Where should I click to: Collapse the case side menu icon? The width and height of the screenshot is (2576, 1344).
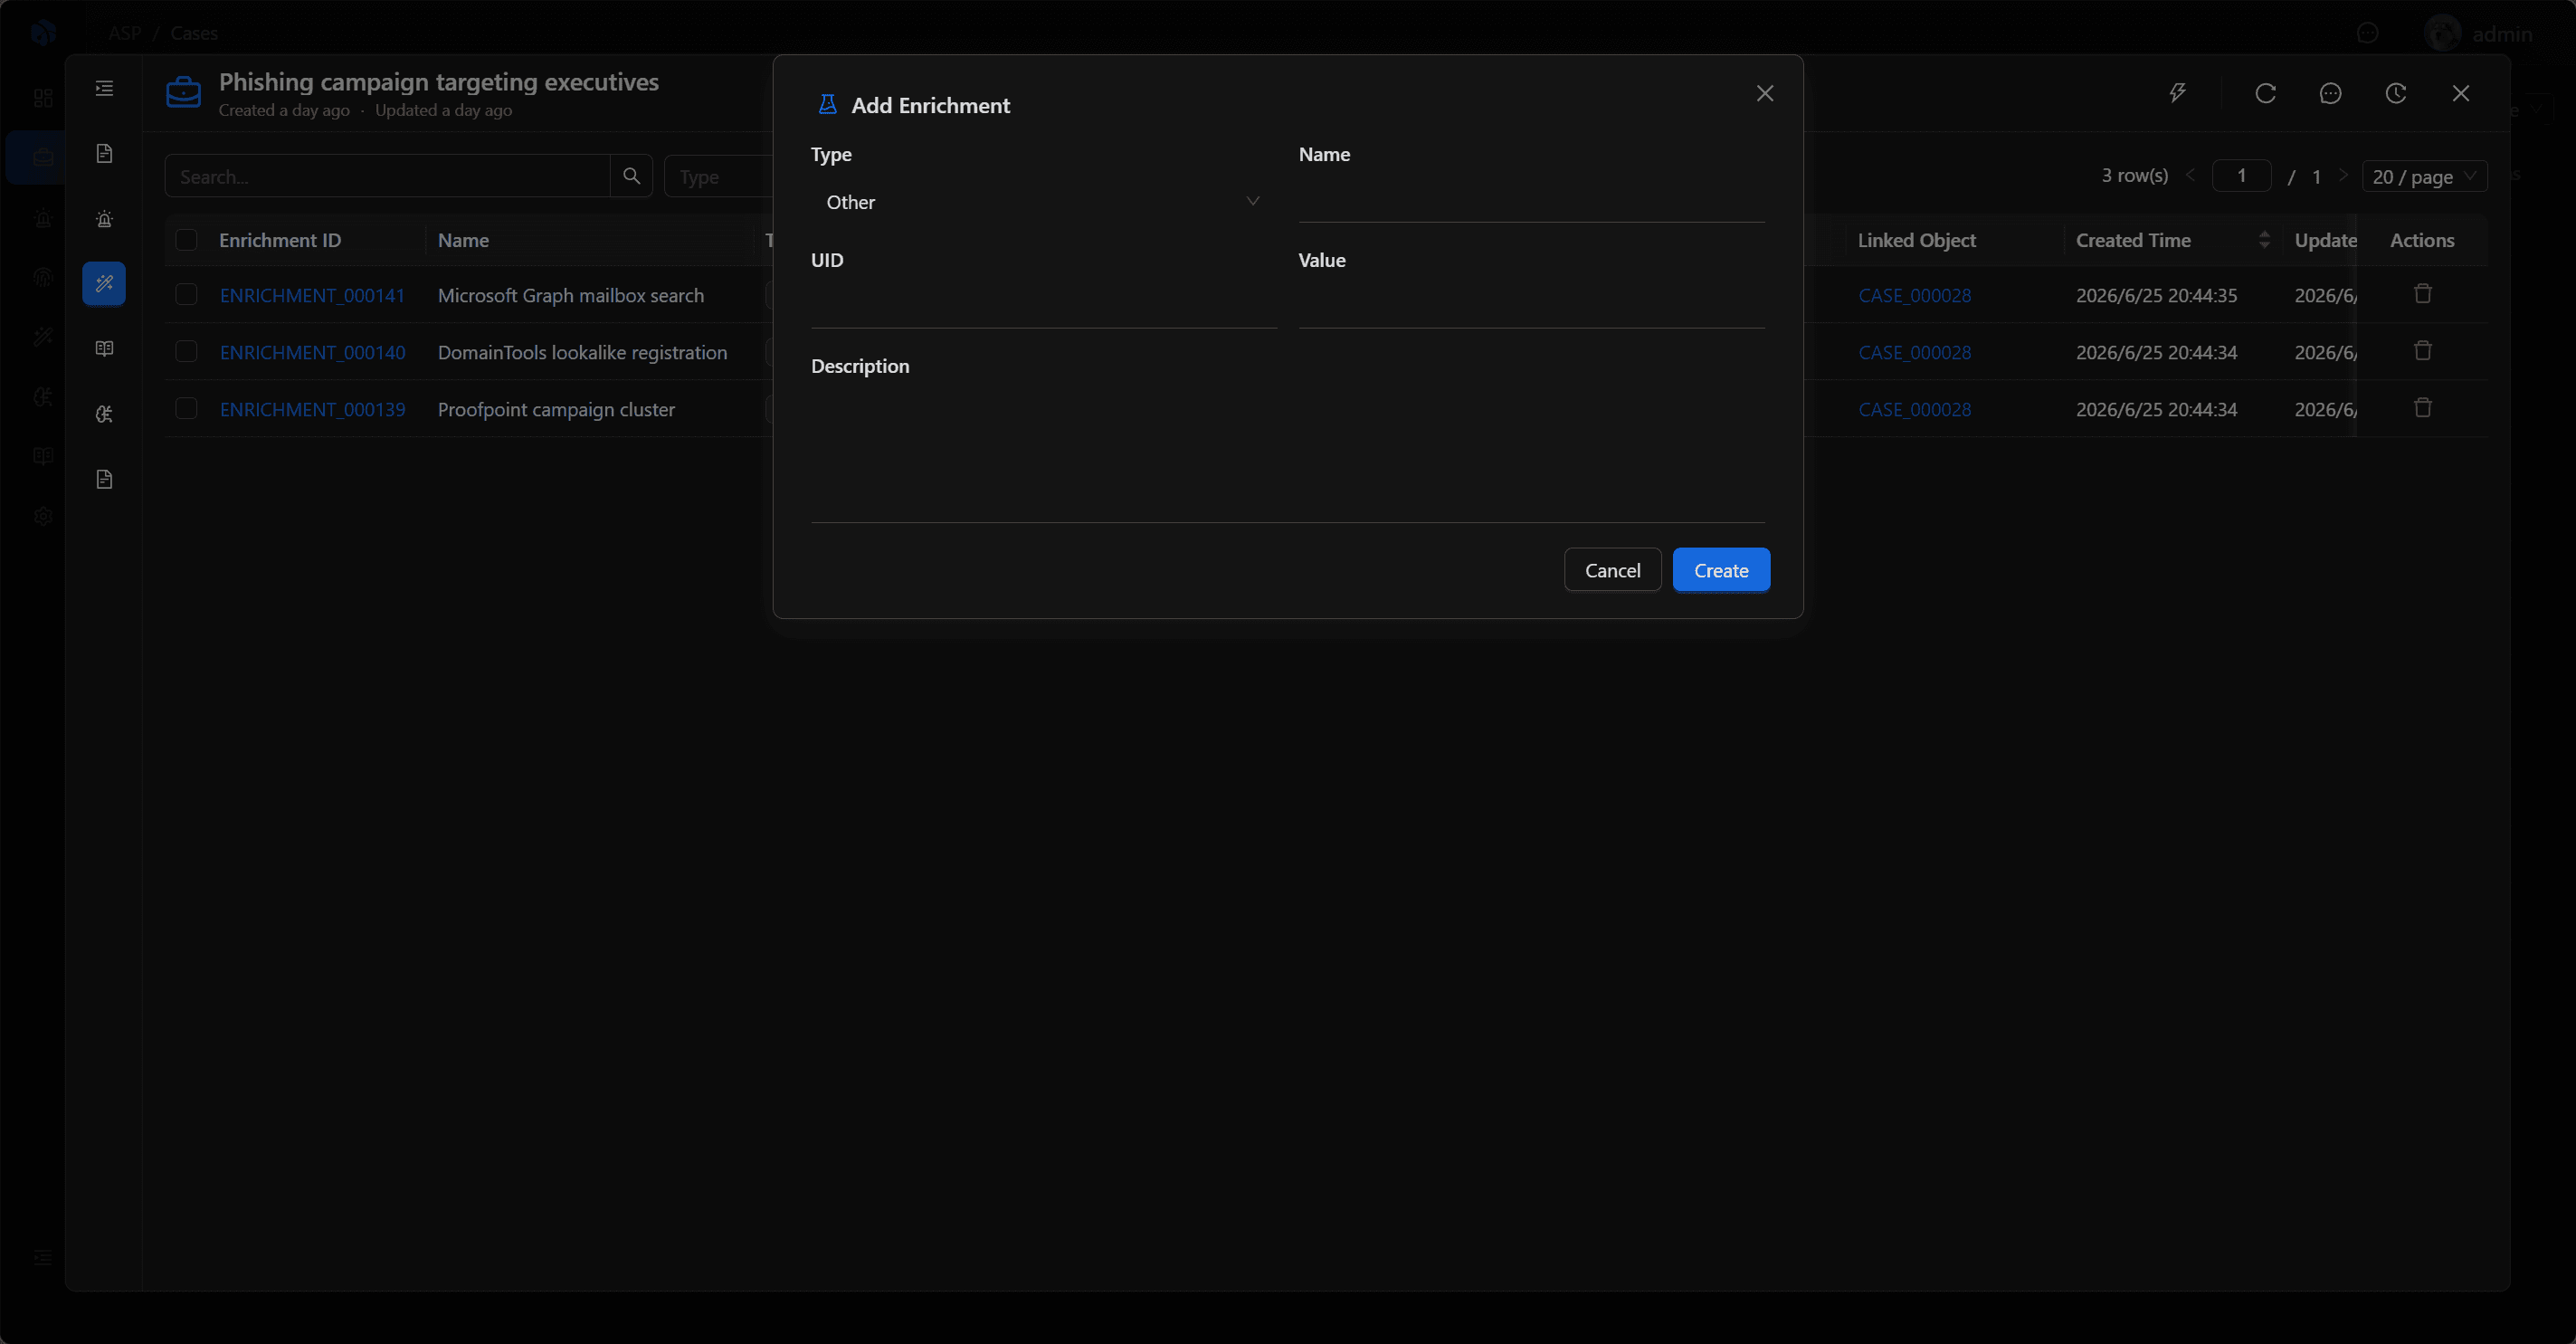(x=104, y=88)
